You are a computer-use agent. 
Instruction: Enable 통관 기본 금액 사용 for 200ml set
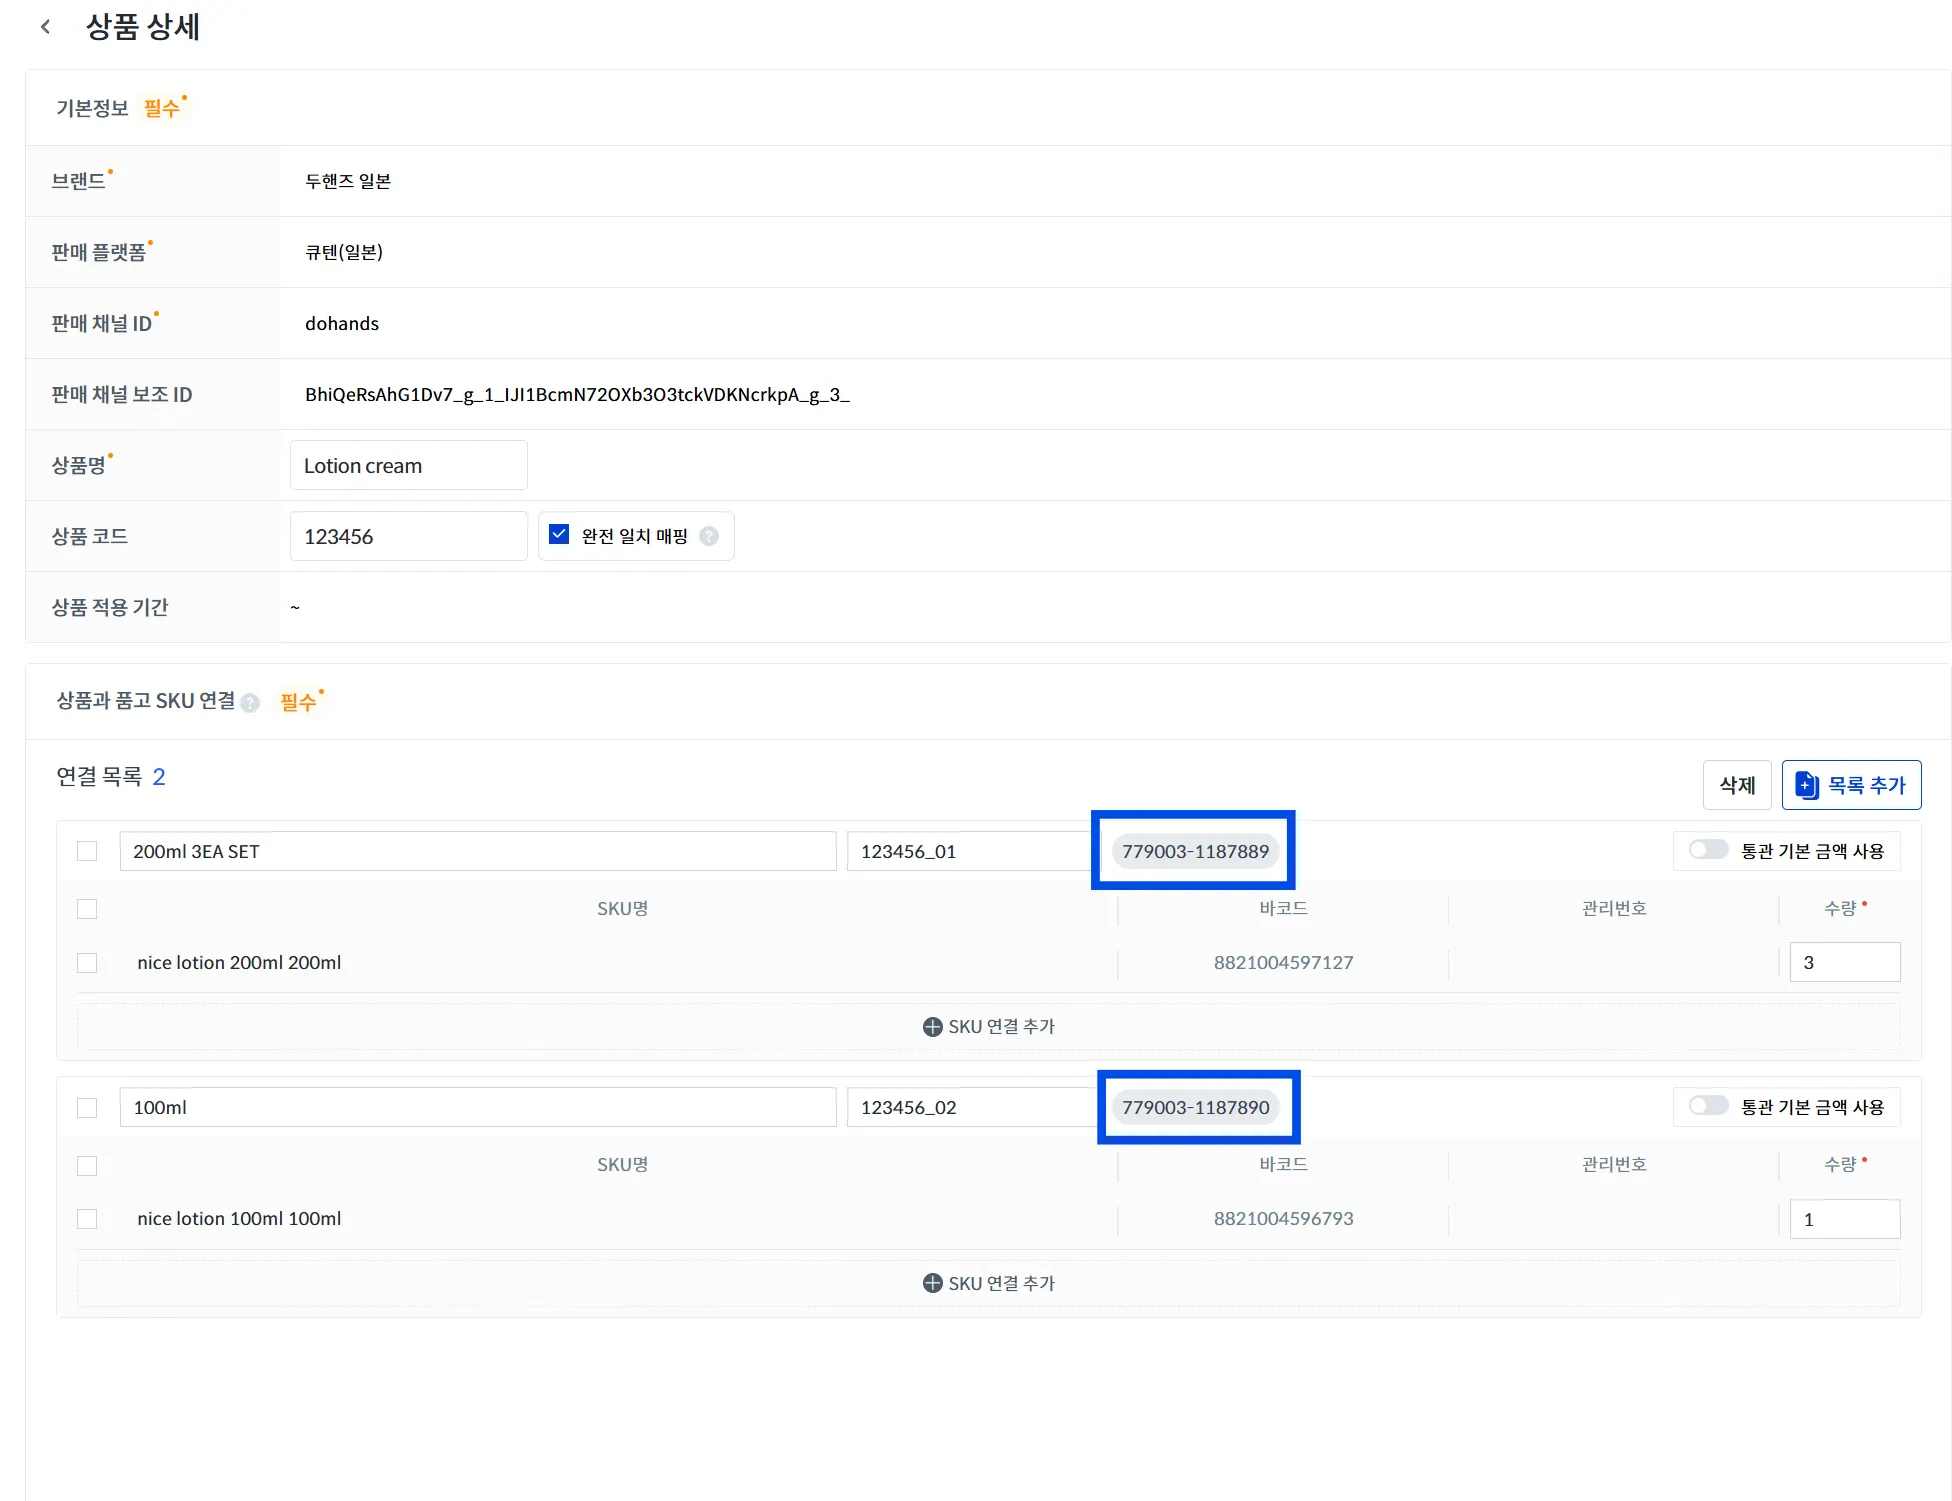click(1708, 850)
